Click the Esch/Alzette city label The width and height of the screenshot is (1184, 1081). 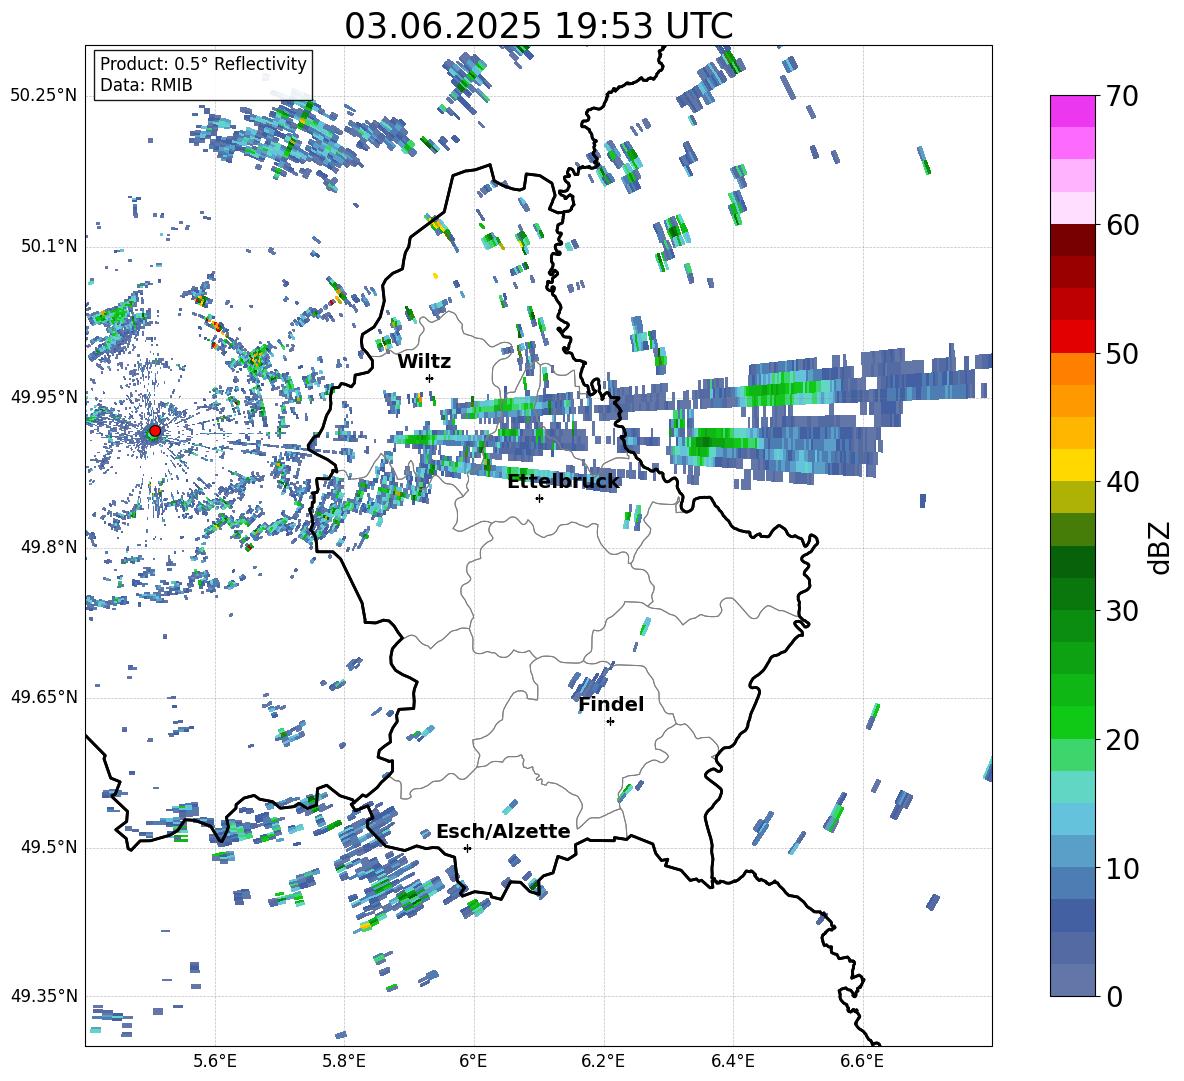pos(503,831)
